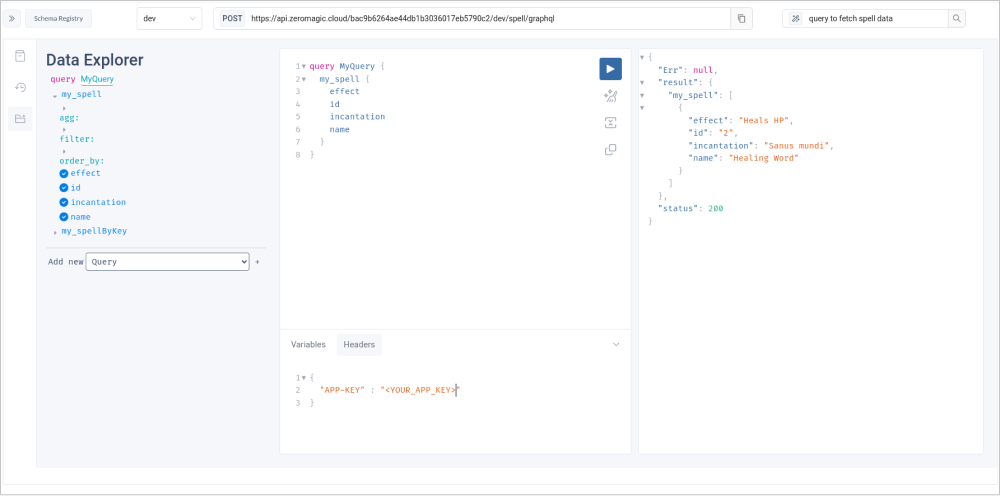The height and width of the screenshot is (496, 1000).
Task: Expand the my_spellByKey node
Action: pos(55,233)
